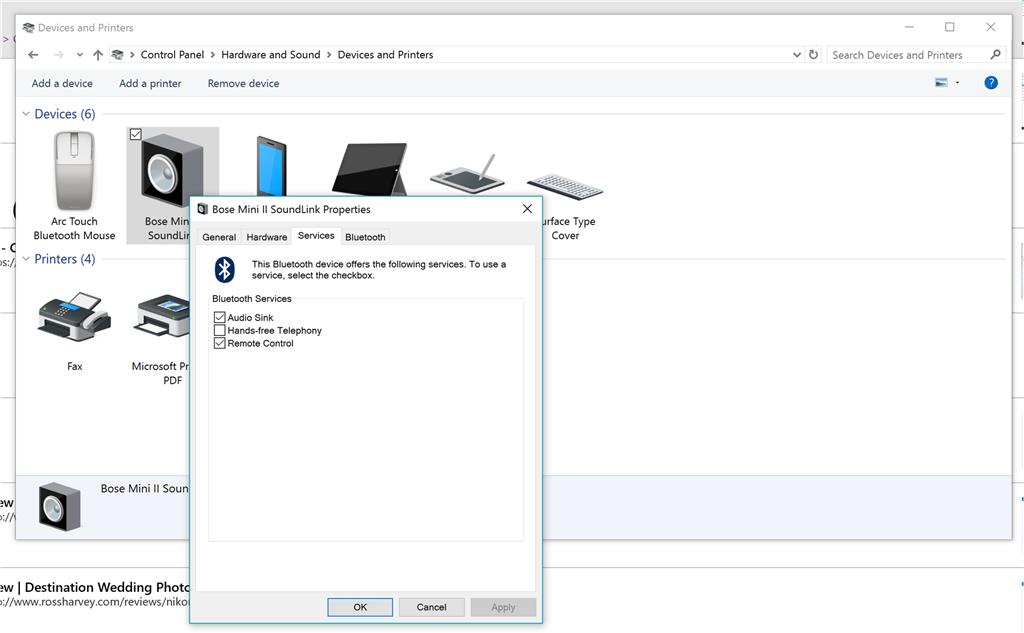Uncheck the Remote Control service
The width and height of the screenshot is (1024, 633).
click(x=219, y=343)
